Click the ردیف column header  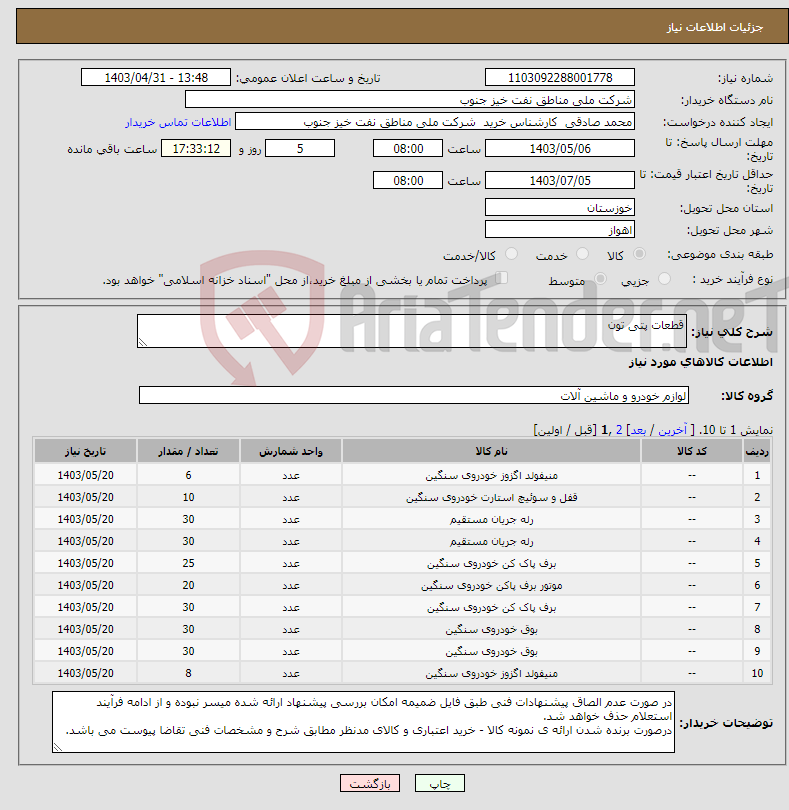click(757, 451)
